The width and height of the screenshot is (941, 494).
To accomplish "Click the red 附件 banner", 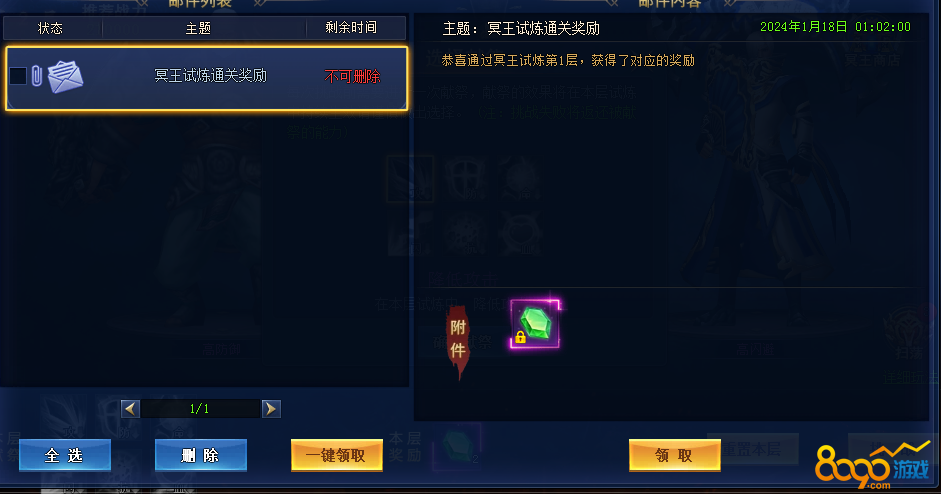I will click(458, 341).
